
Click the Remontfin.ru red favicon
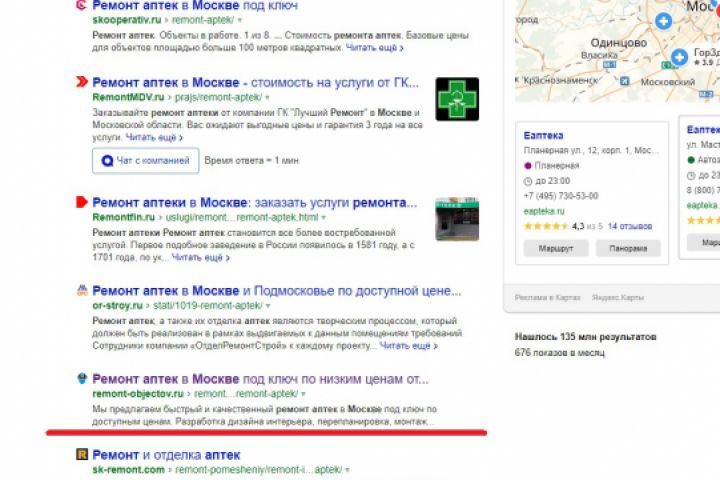click(81, 202)
